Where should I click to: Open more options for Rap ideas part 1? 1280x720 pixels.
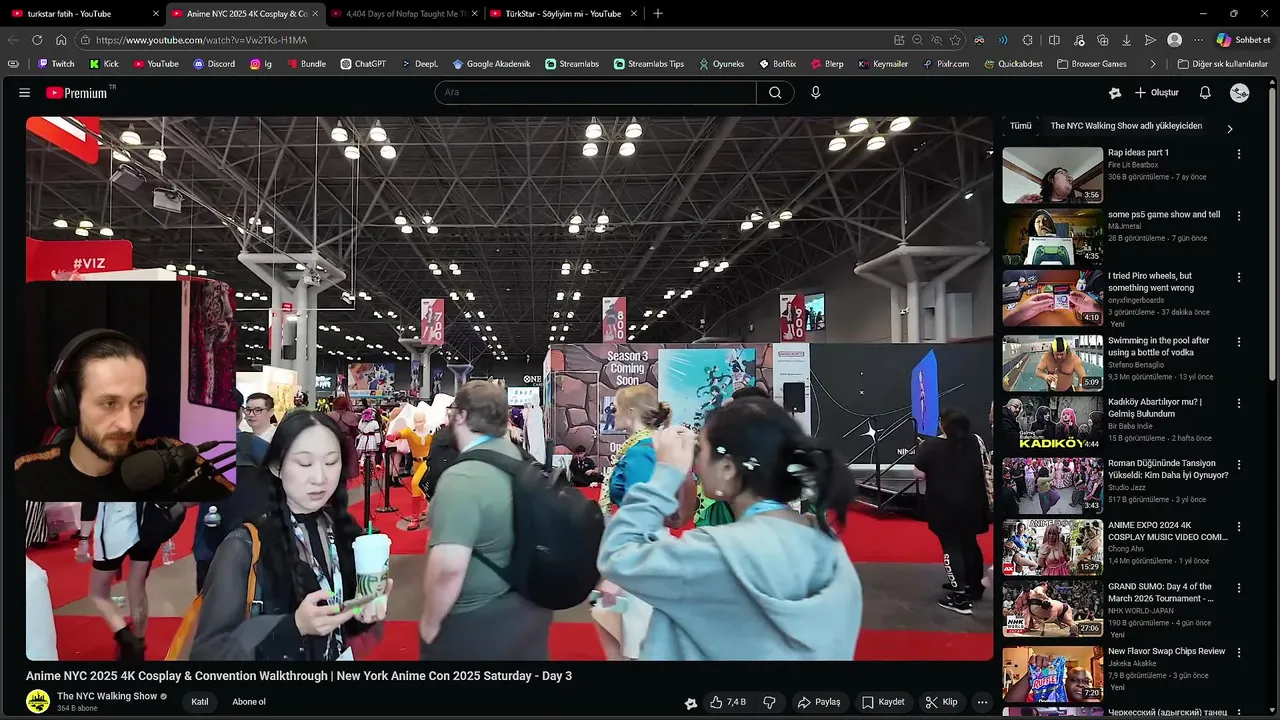click(1239, 154)
